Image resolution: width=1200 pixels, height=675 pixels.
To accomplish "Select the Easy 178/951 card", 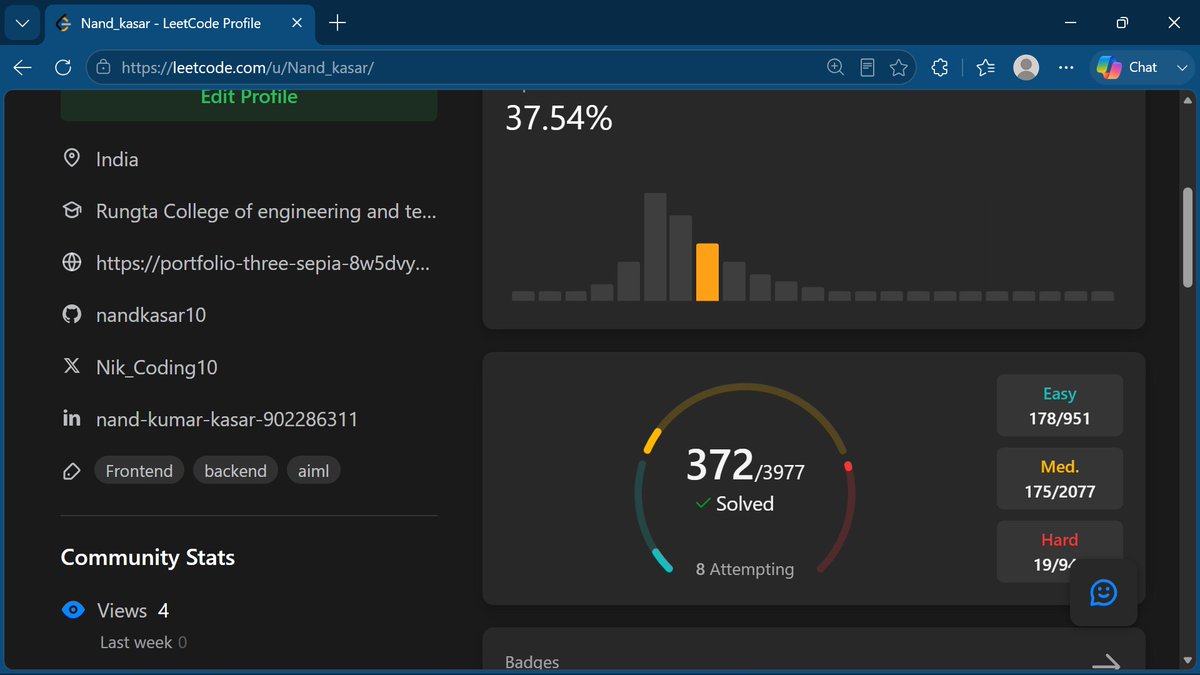I will (1059, 405).
